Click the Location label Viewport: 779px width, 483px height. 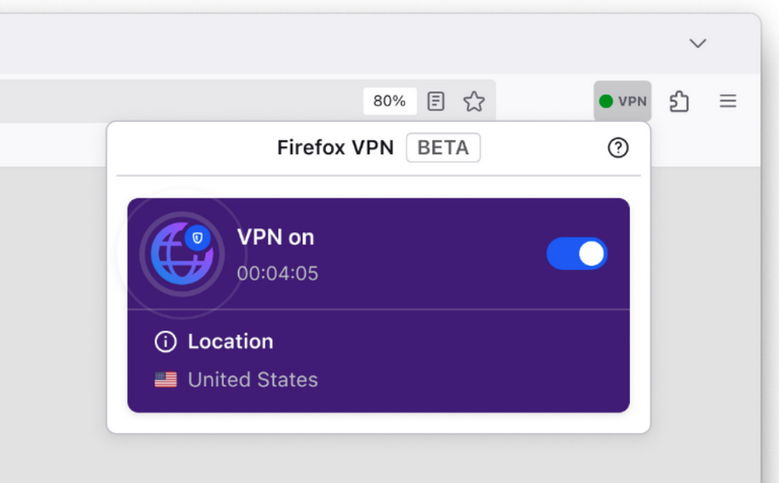[230, 342]
